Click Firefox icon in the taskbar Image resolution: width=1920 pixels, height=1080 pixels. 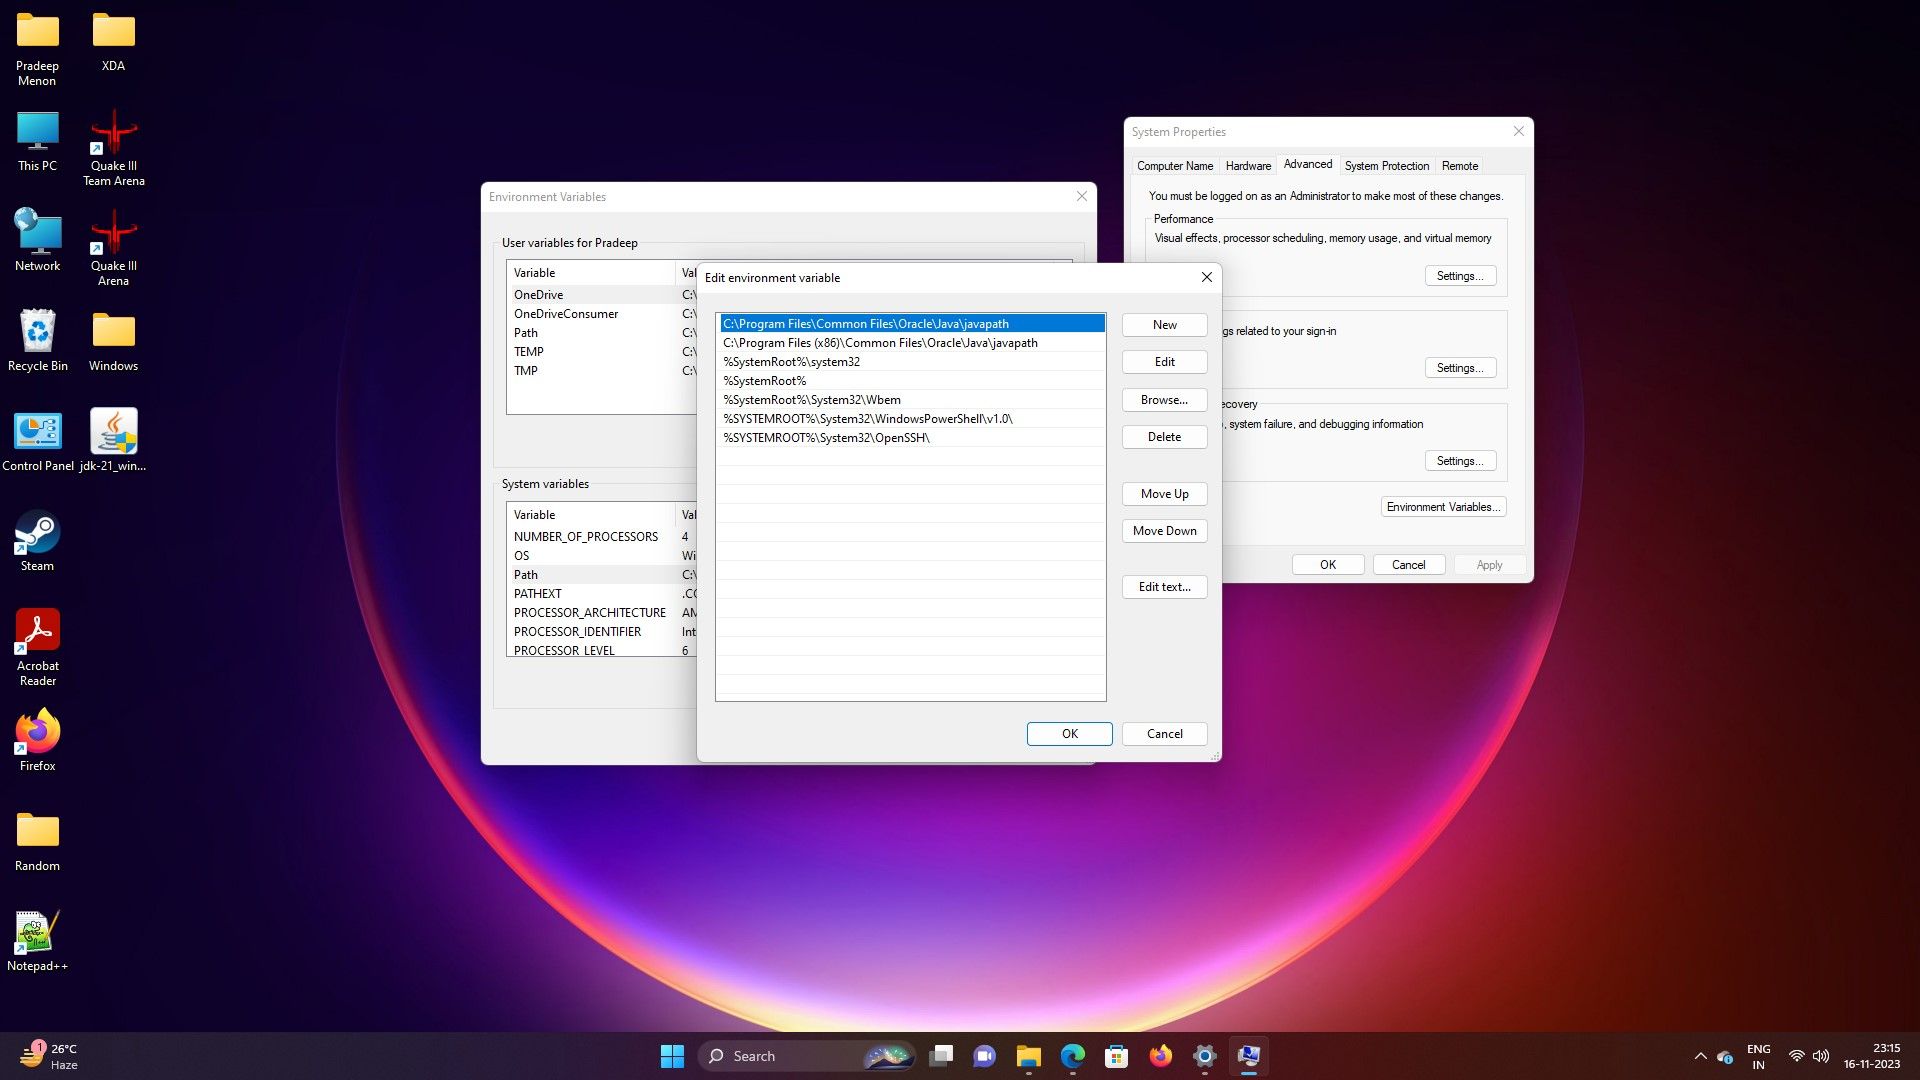tap(1160, 1056)
